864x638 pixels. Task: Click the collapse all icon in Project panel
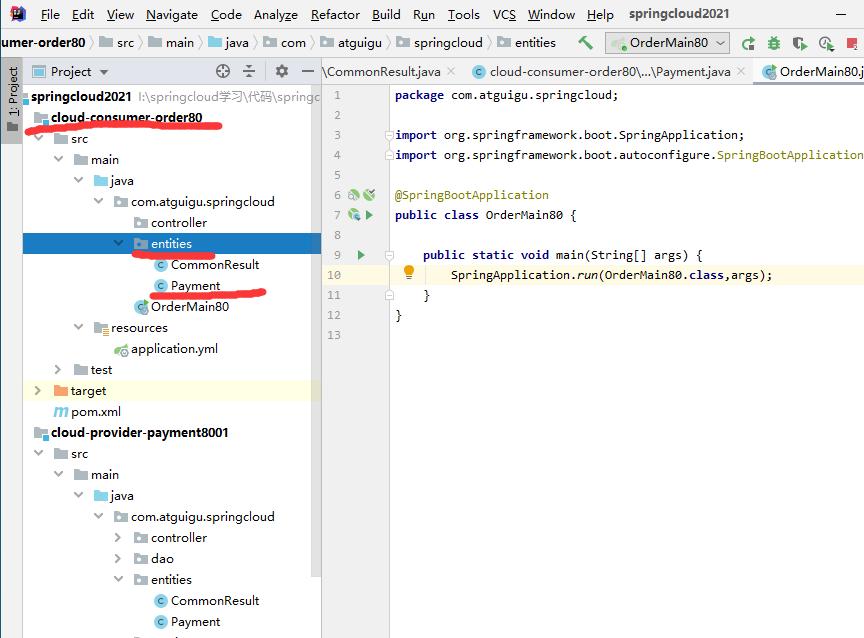[x=249, y=71]
